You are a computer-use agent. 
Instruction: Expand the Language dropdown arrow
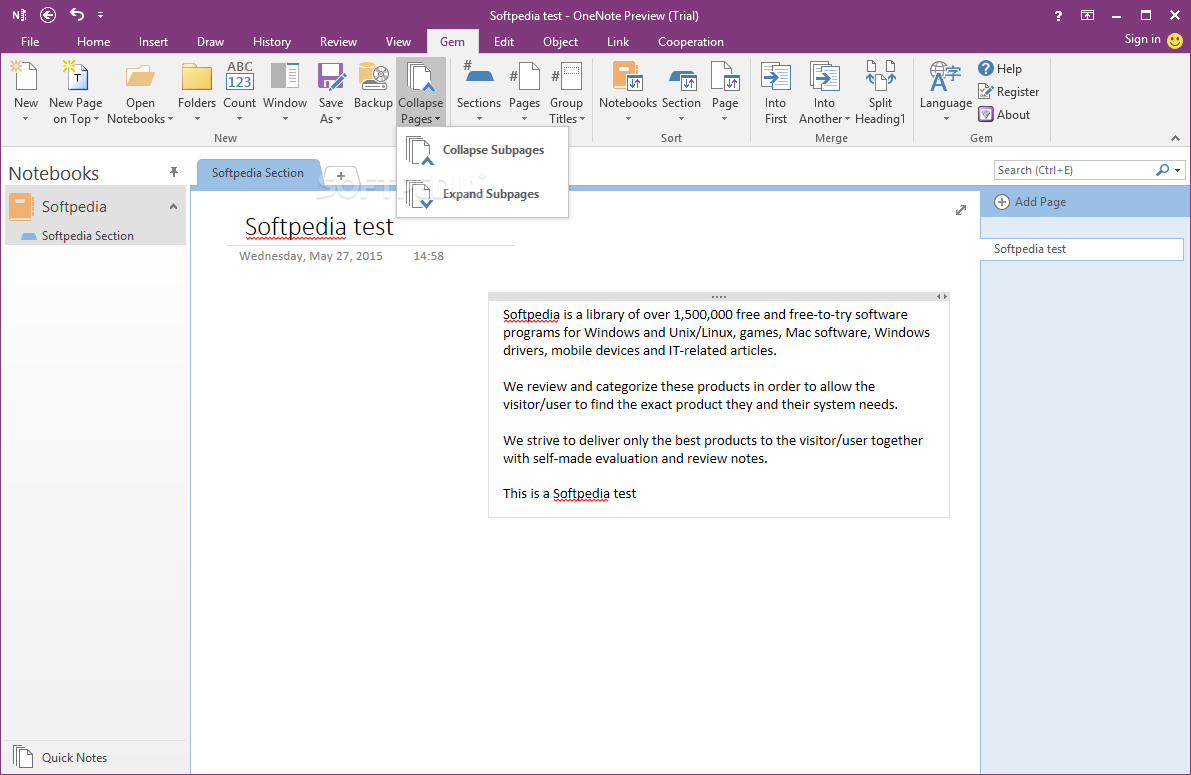click(946, 119)
